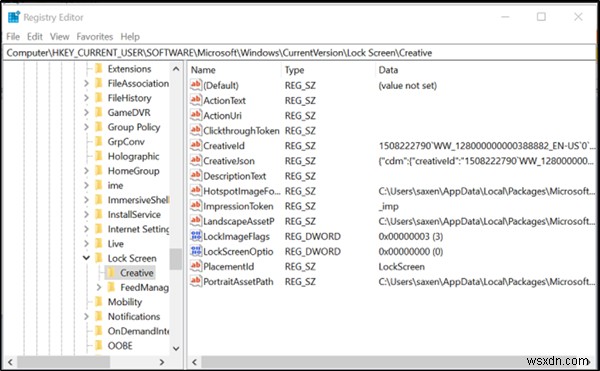Screen dimensions: 600x371
Task: Select the ImmersiveShel tree key
Action: (138, 200)
